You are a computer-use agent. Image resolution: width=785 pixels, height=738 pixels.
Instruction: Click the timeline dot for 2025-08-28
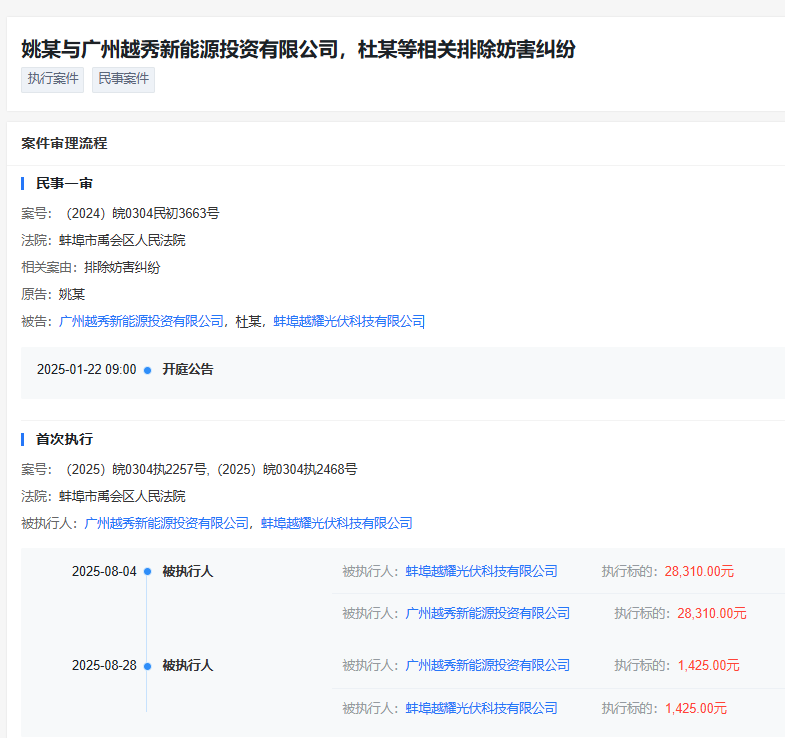tap(147, 666)
